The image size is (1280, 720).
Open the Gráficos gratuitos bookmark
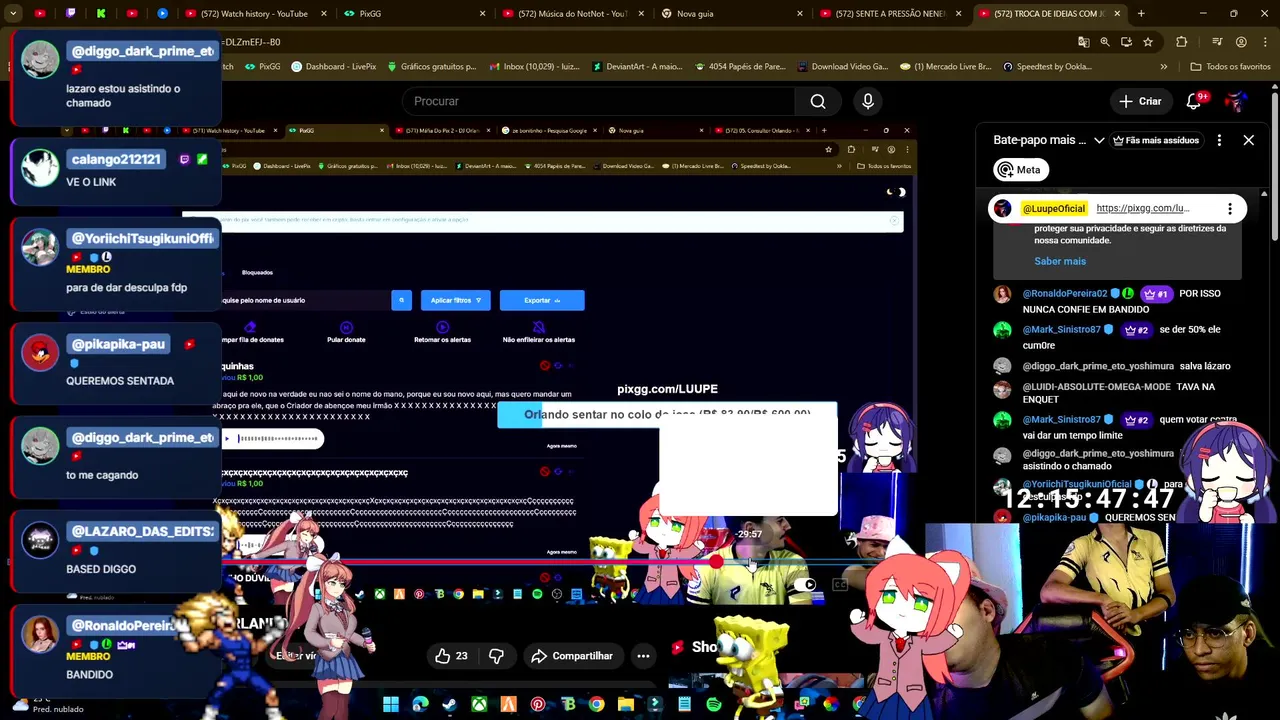431,67
